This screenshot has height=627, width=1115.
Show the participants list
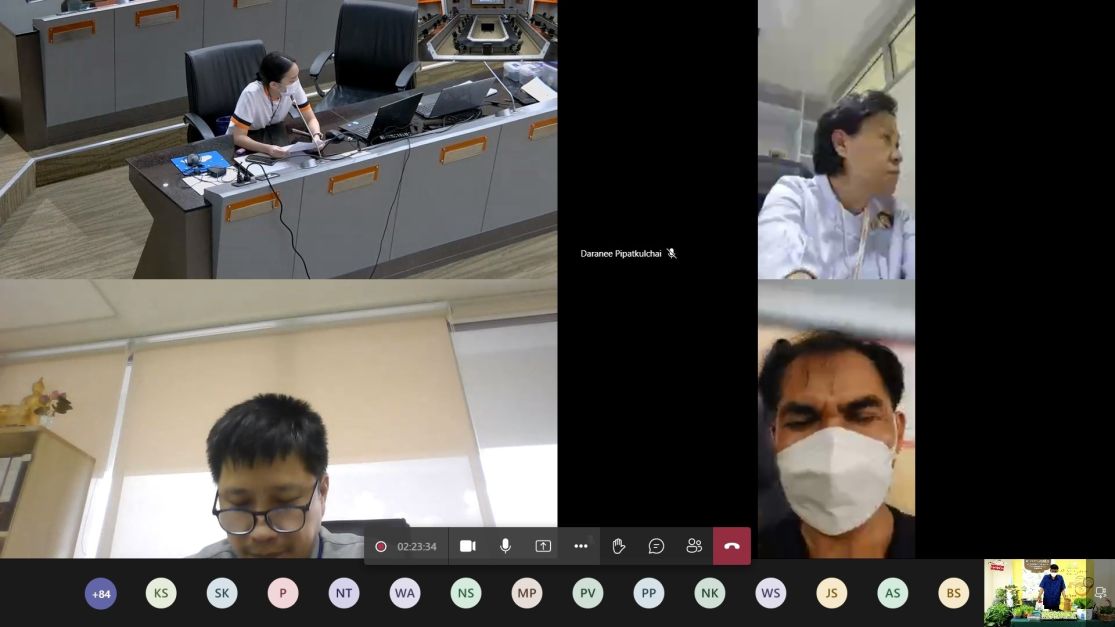pos(694,546)
